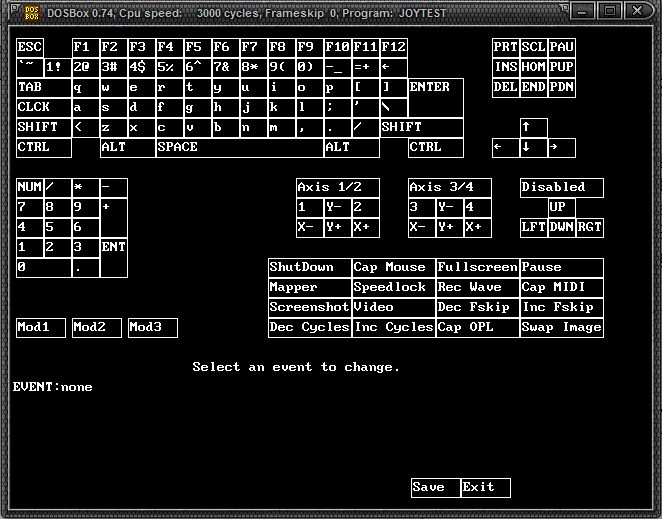662x519 pixels.
Task: Click the Disabled joystick label
Action: 562,187
